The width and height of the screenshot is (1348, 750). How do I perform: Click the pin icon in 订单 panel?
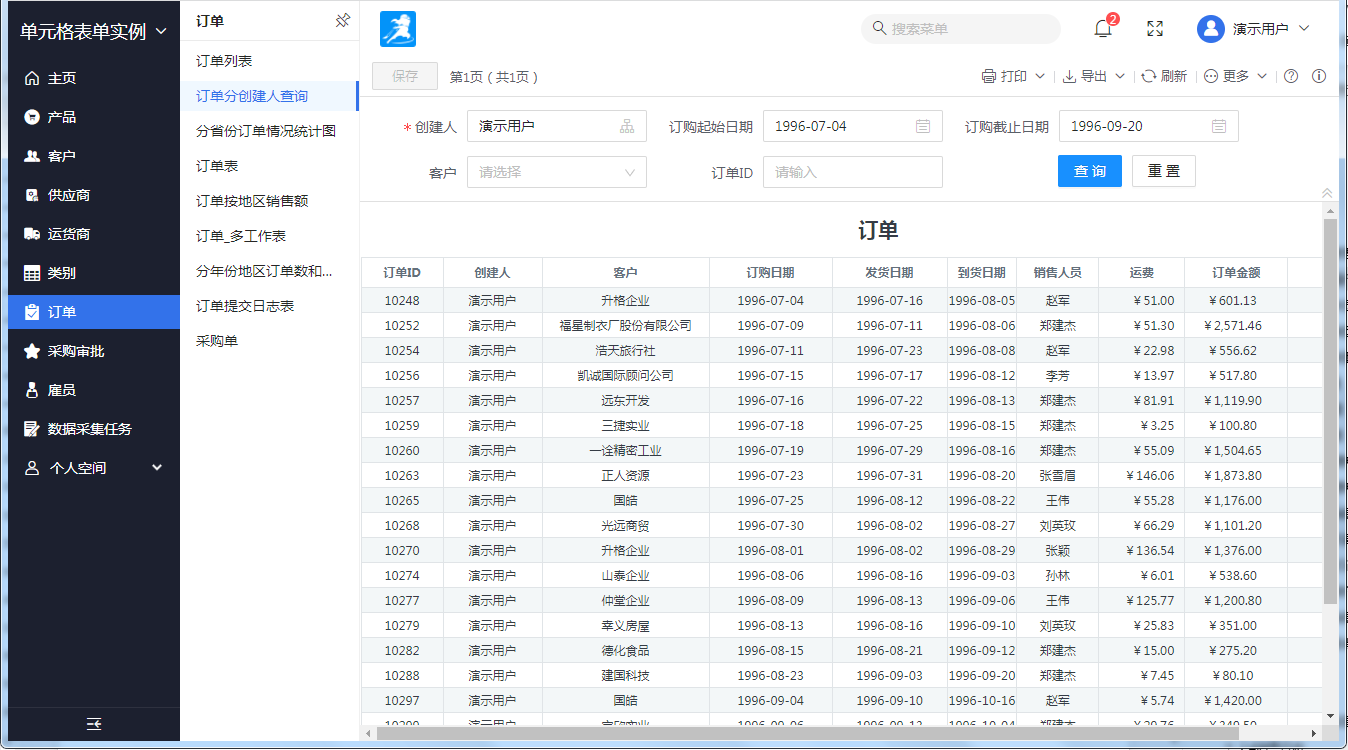343,20
